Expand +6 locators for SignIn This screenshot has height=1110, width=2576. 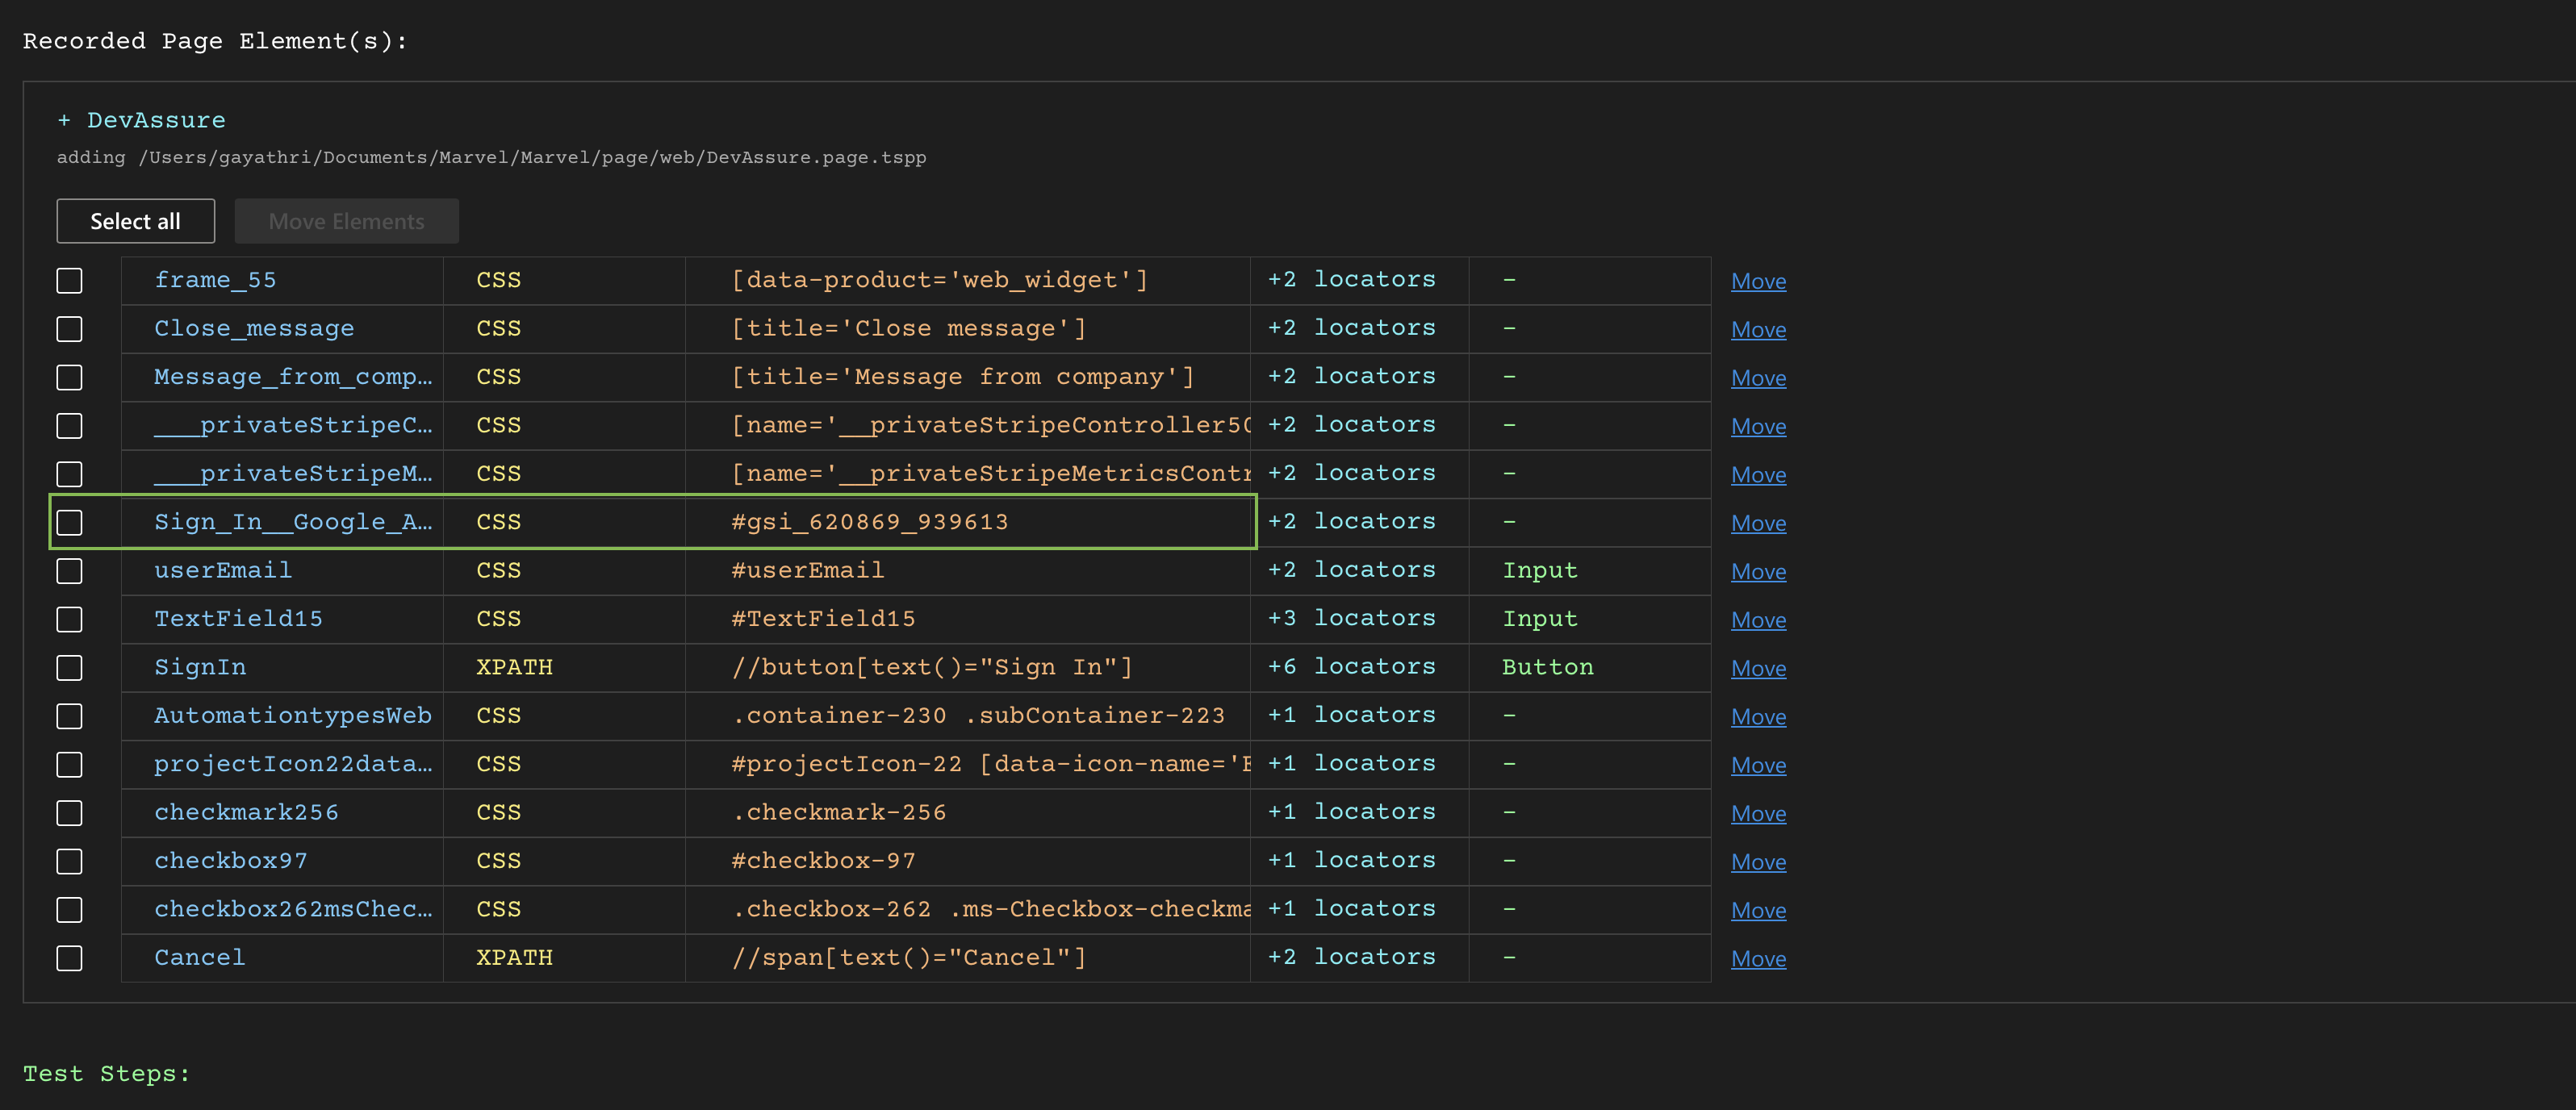1351,667
